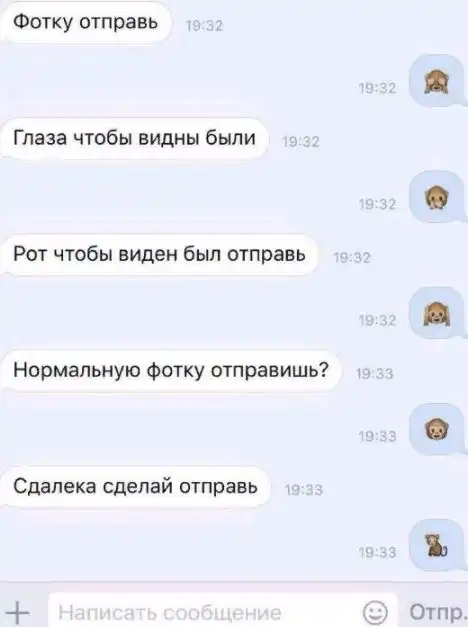Select the 'Сдалека сделай отправь' message
This screenshot has height=627, width=468.
tap(135, 487)
